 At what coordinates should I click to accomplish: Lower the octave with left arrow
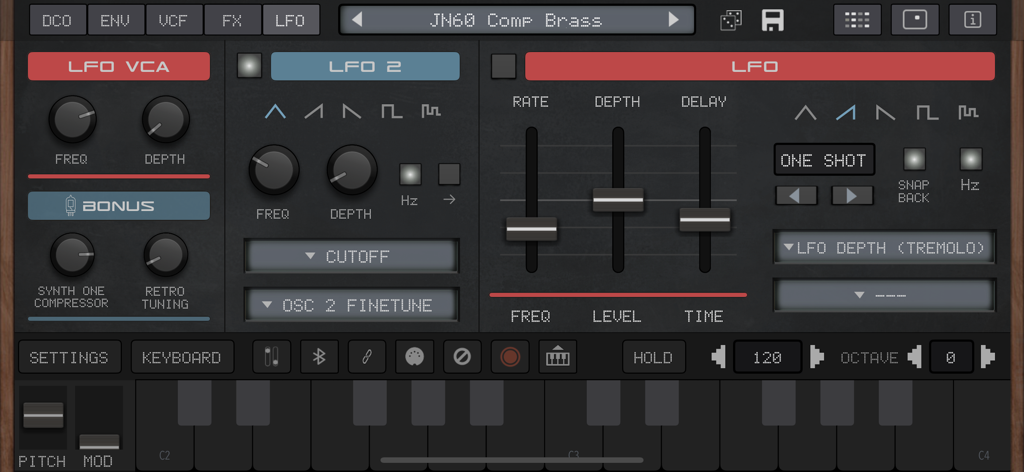(915, 357)
